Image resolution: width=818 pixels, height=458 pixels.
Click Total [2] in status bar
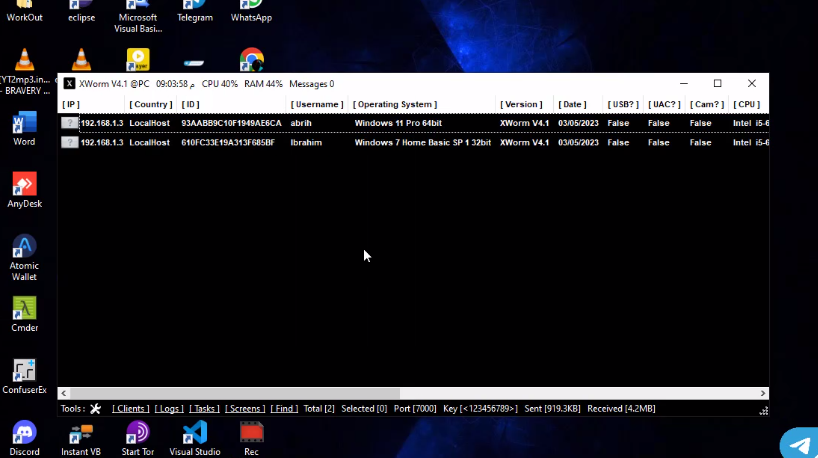319,409
